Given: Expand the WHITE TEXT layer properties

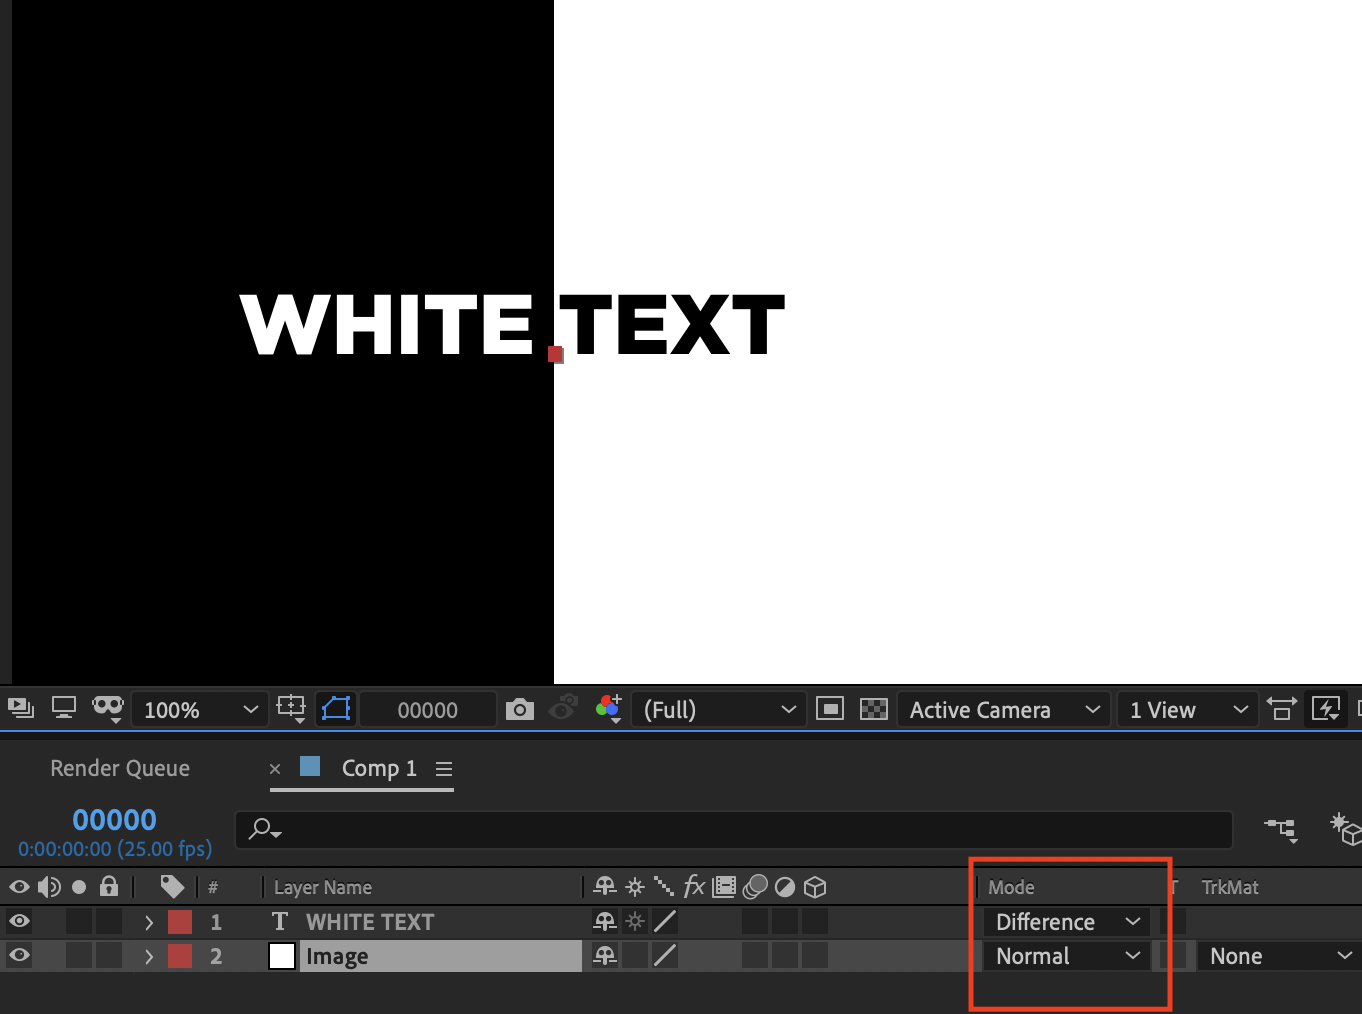Looking at the screenshot, I should [x=149, y=922].
